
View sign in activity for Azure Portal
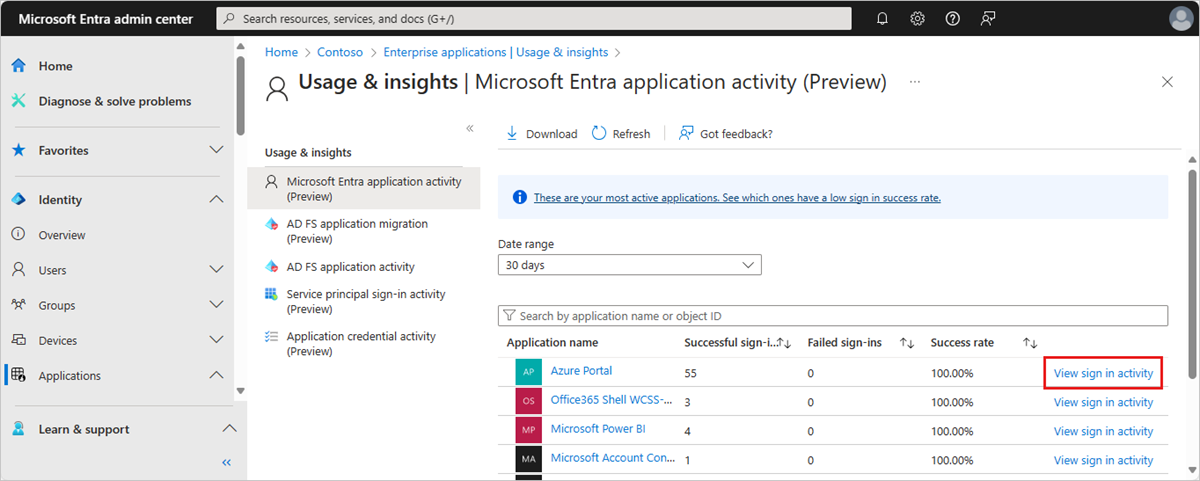coord(1103,373)
